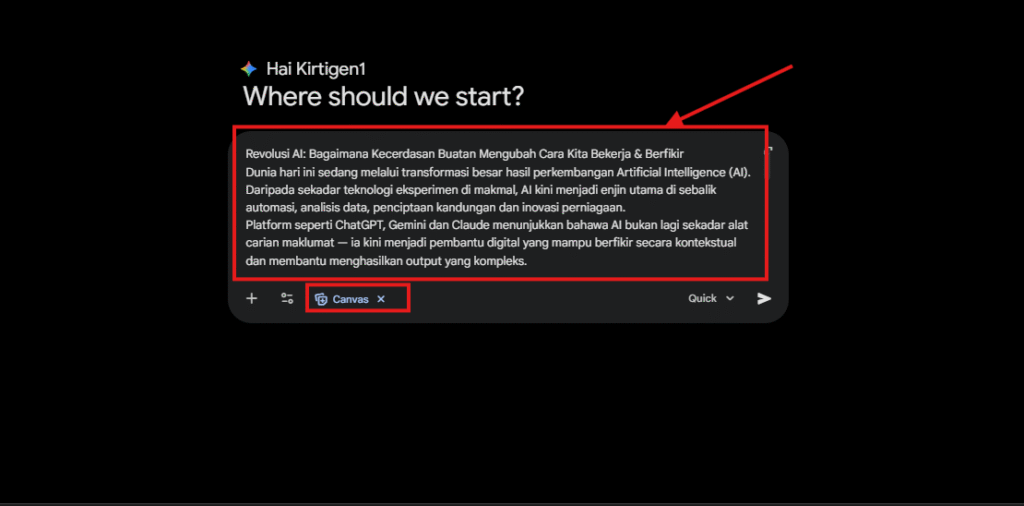Expand the prompt box using the corner icon

click(x=769, y=151)
